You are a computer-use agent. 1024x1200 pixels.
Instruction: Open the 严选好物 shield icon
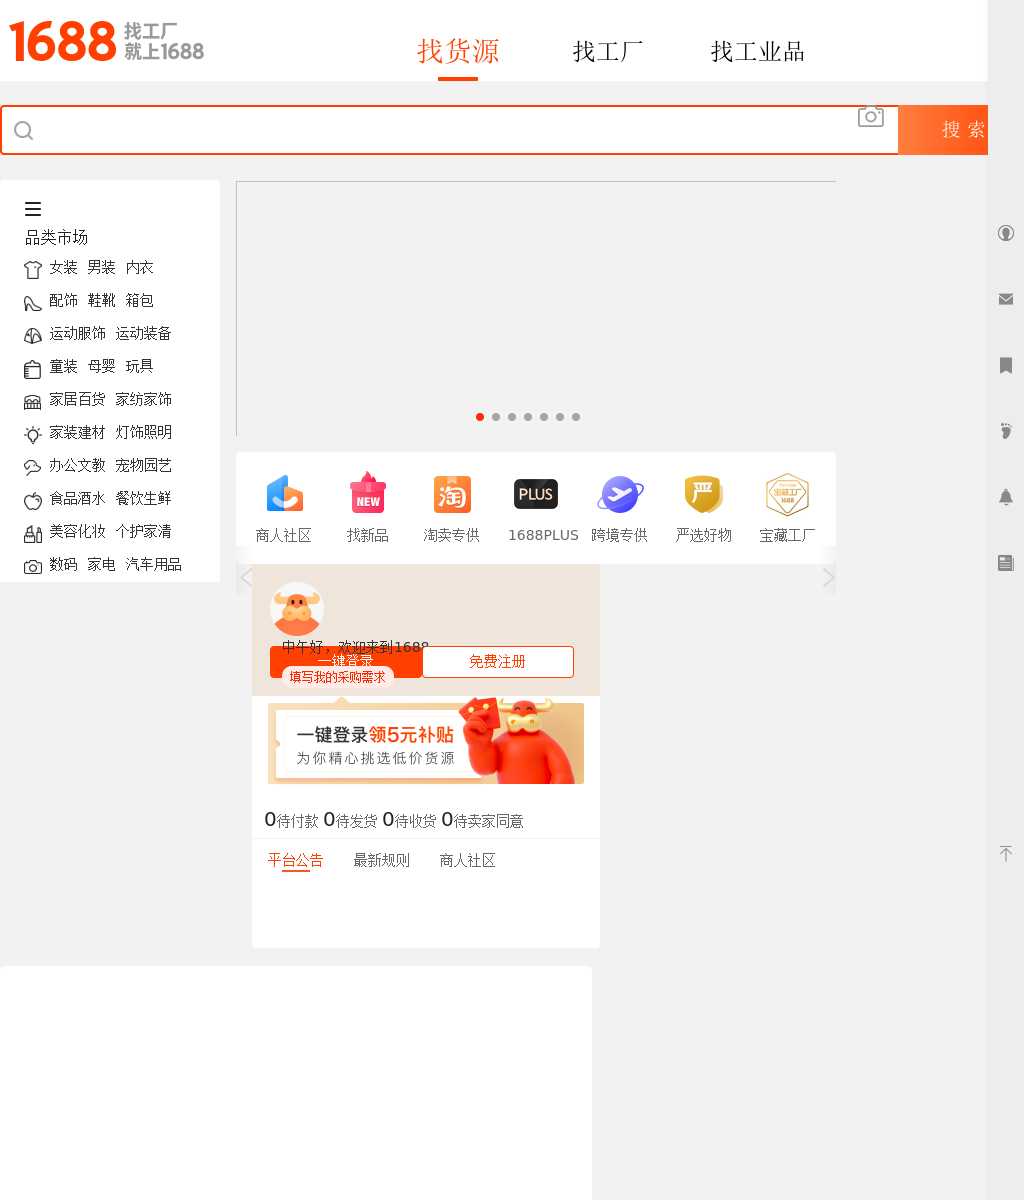pyautogui.click(x=704, y=495)
